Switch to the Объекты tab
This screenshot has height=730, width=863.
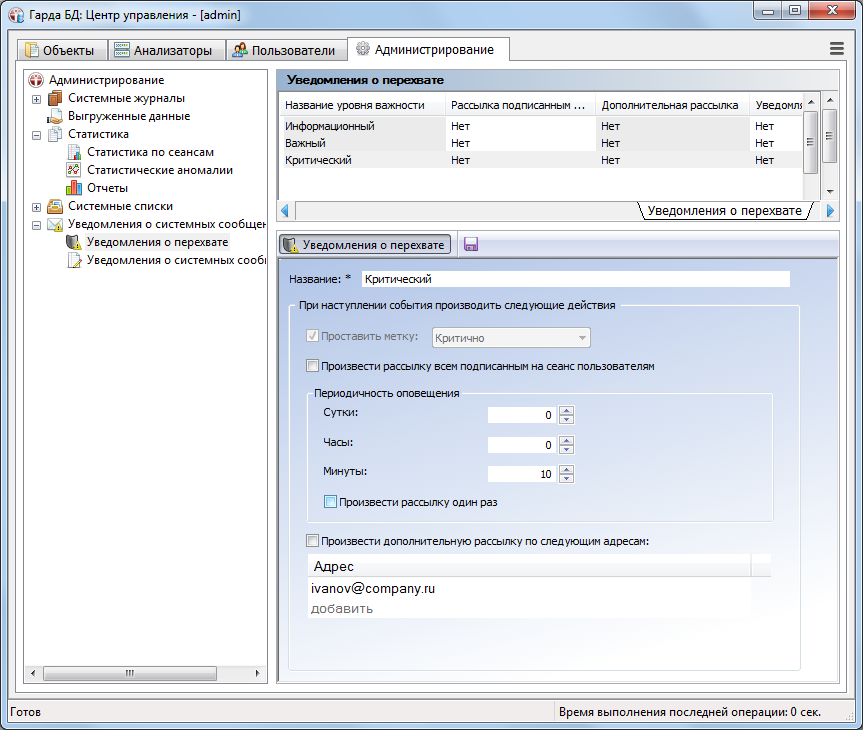[62, 50]
